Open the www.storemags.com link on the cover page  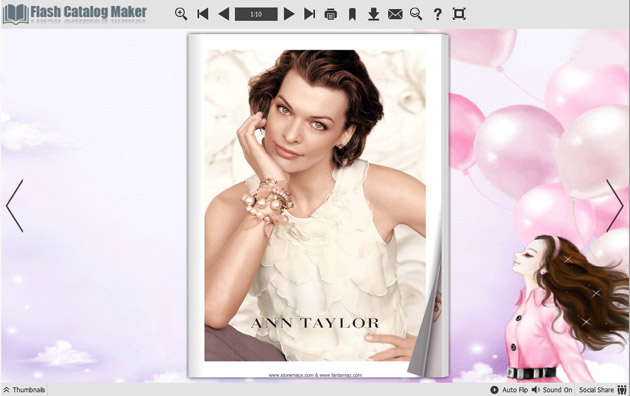291,375
